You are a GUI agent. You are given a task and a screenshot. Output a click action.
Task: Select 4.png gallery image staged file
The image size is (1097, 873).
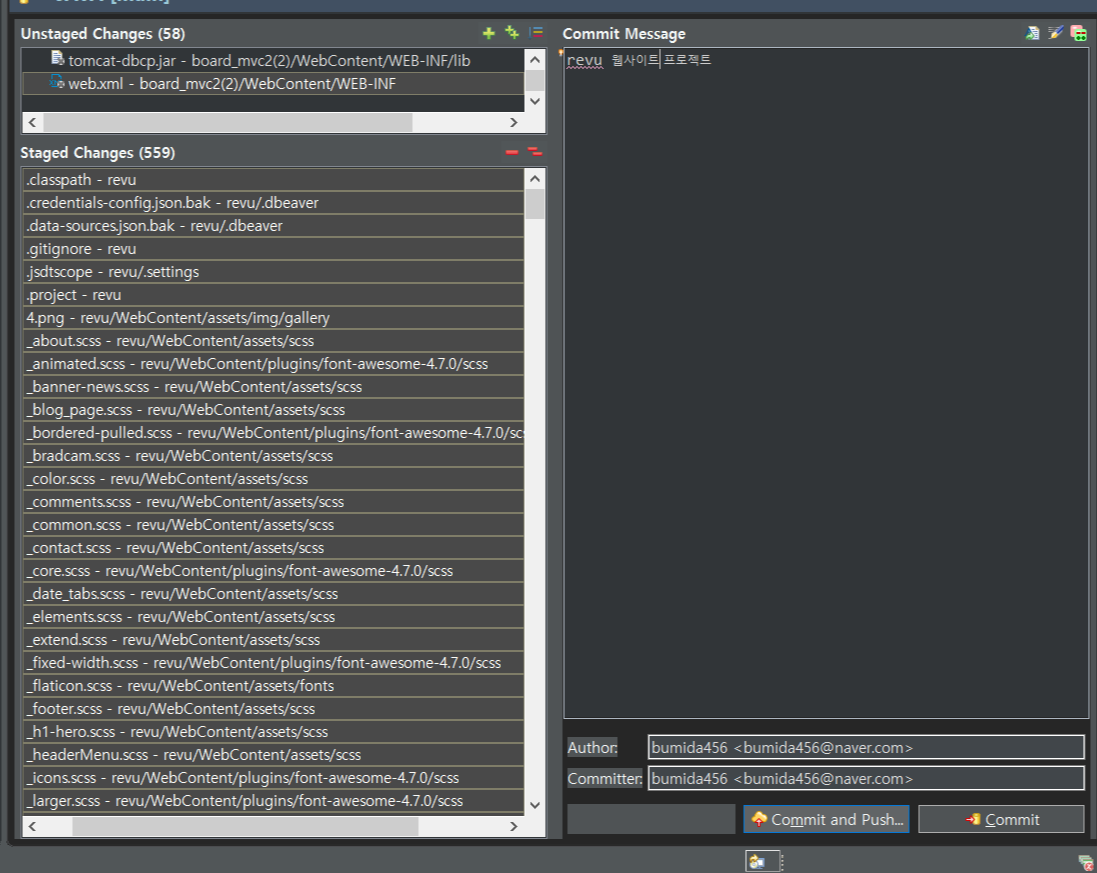[x=274, y=318]
